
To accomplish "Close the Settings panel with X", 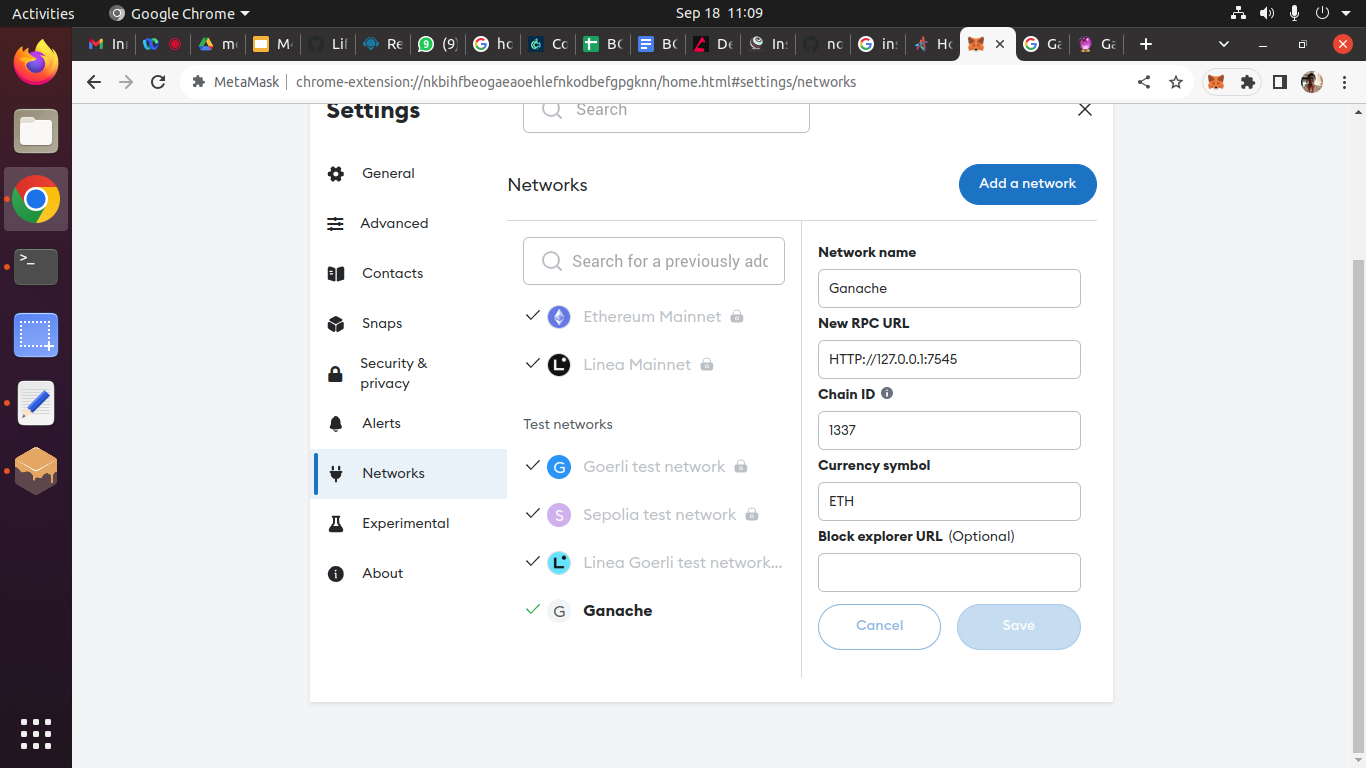I will 1085,110.
